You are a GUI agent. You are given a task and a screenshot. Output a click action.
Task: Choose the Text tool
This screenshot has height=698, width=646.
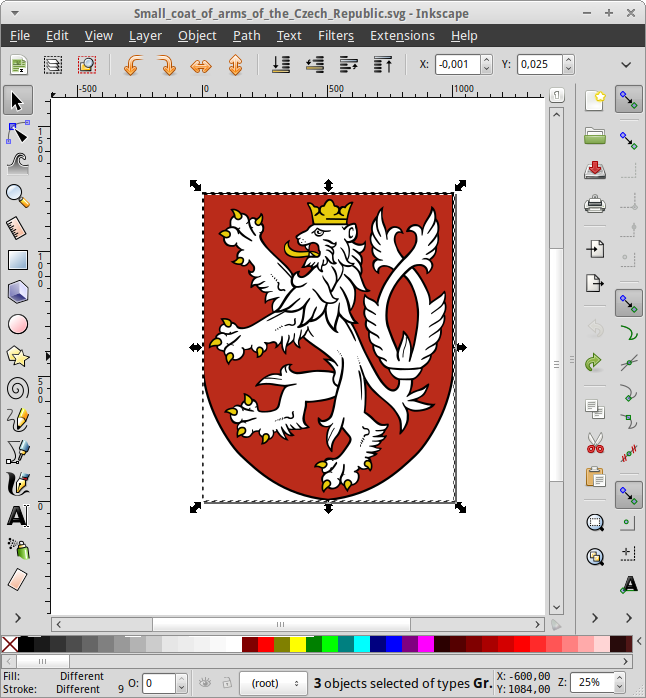[17, 516]
